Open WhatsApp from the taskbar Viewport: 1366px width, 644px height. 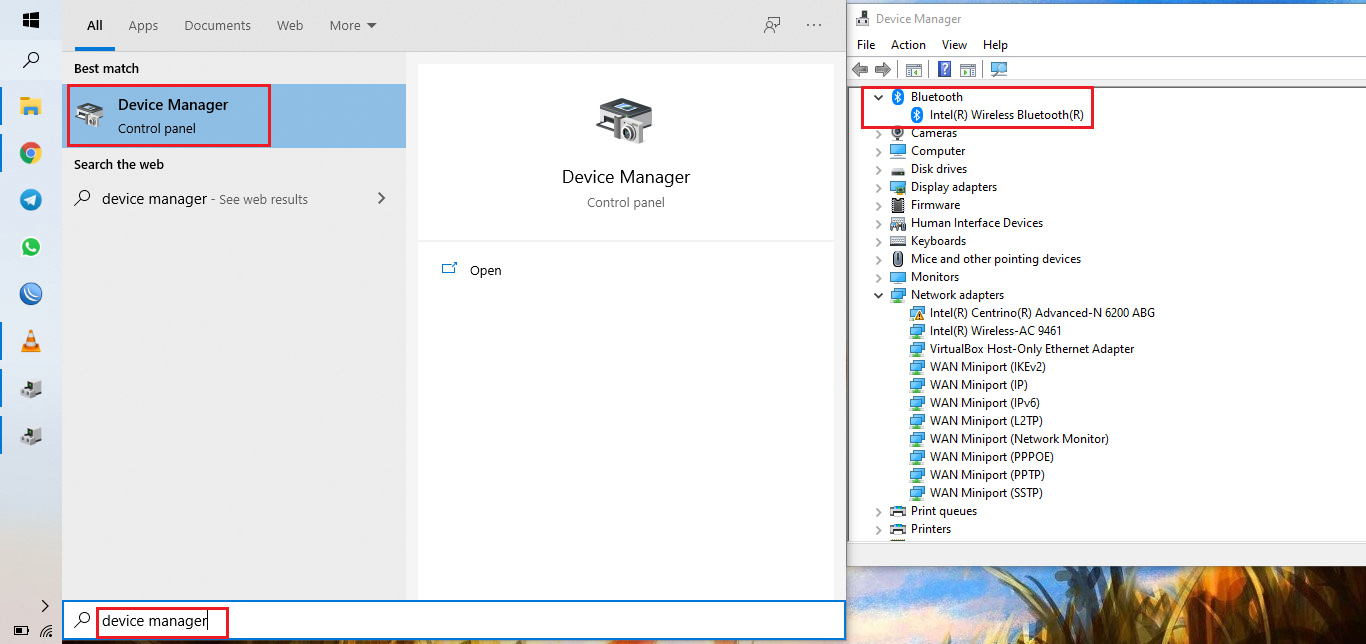pos(31,247)
